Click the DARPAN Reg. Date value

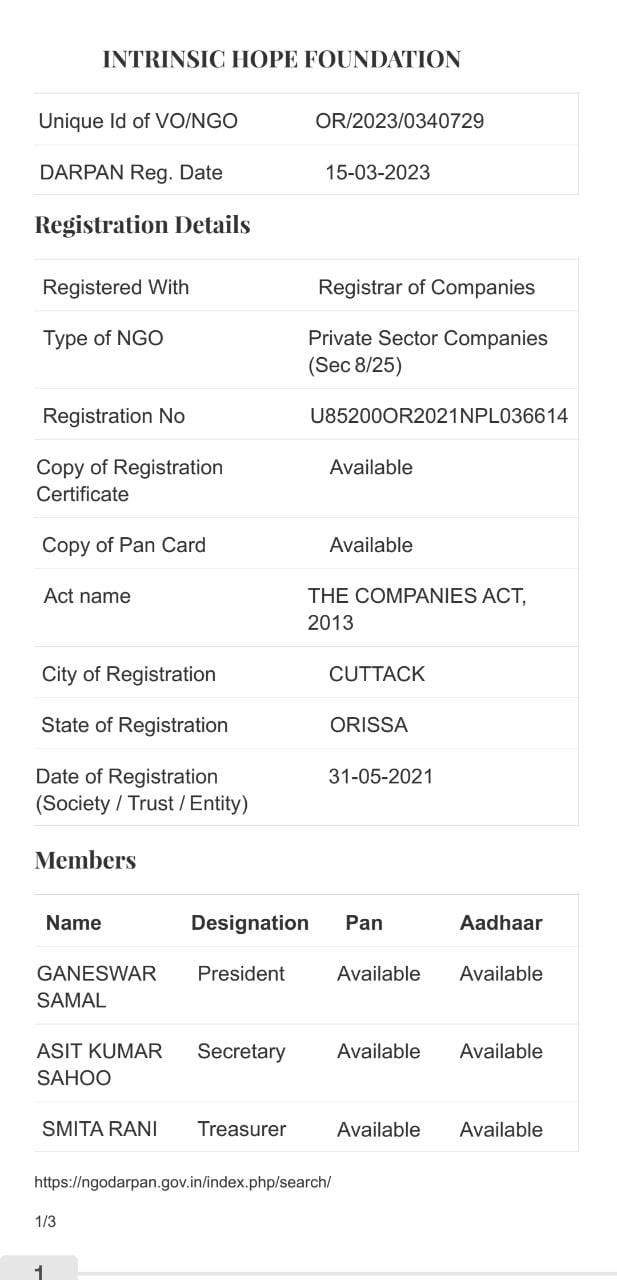tap(377, 173)
